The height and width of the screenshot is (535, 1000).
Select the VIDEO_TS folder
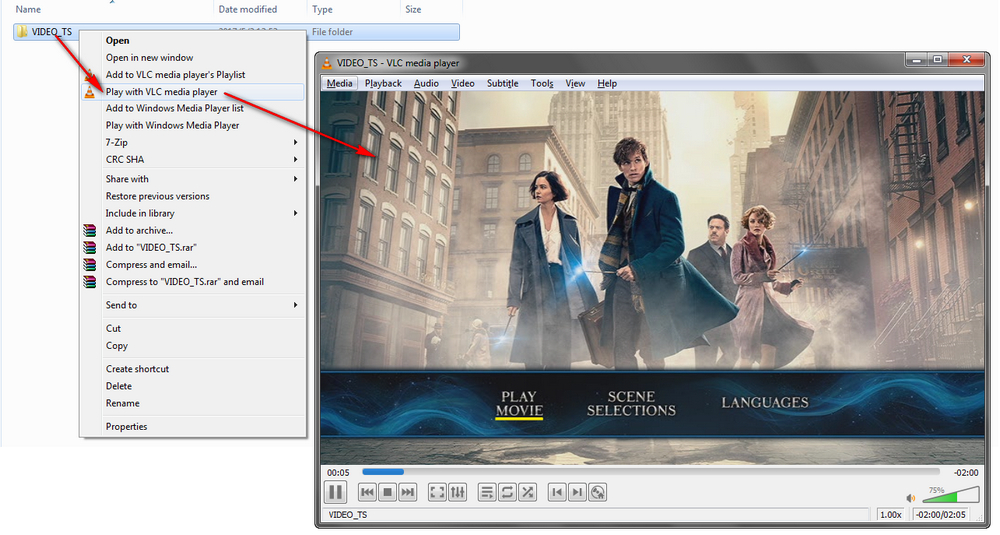(x=236, y=32)
